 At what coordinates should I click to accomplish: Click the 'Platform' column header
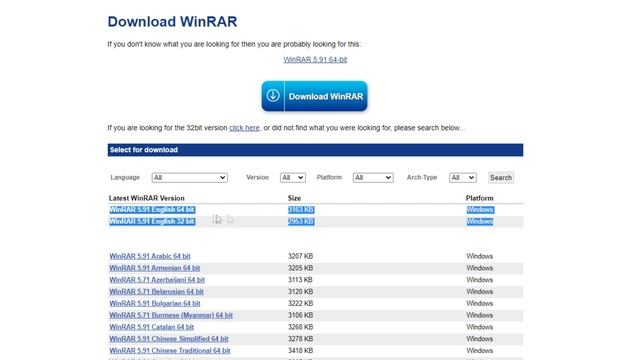click(480, 198)
